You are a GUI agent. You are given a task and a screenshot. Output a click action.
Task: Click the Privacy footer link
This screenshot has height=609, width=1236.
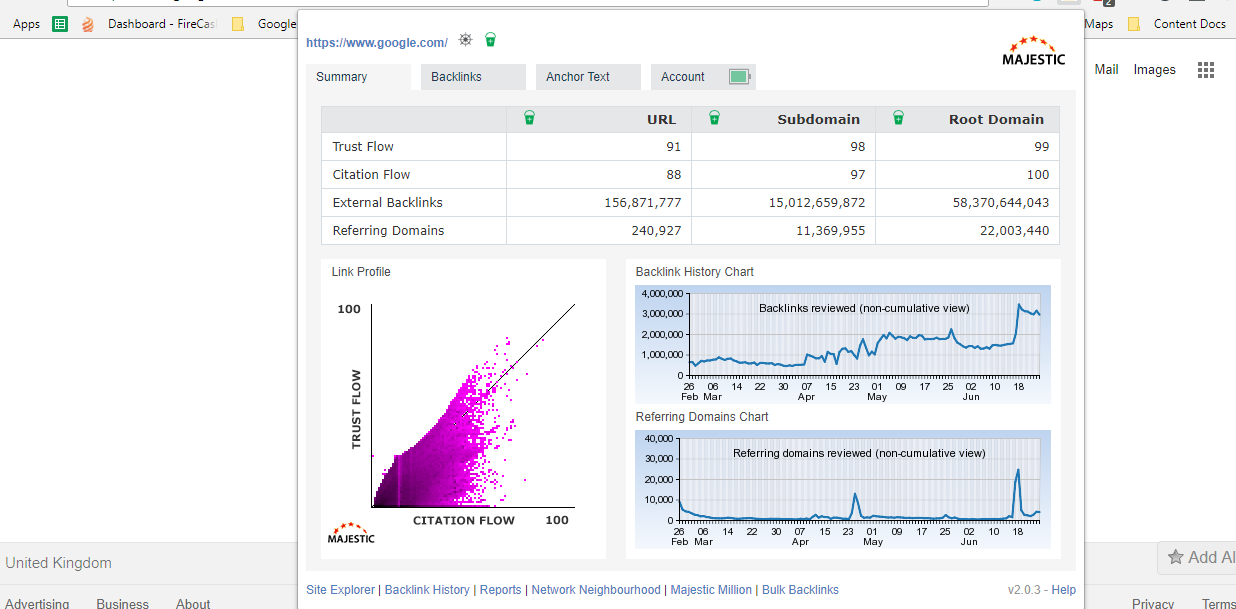click(1153, 604)
